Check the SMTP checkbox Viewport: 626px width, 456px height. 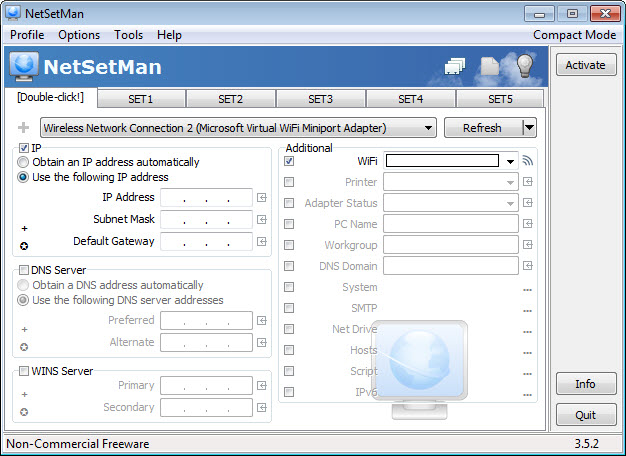[289, 308]
